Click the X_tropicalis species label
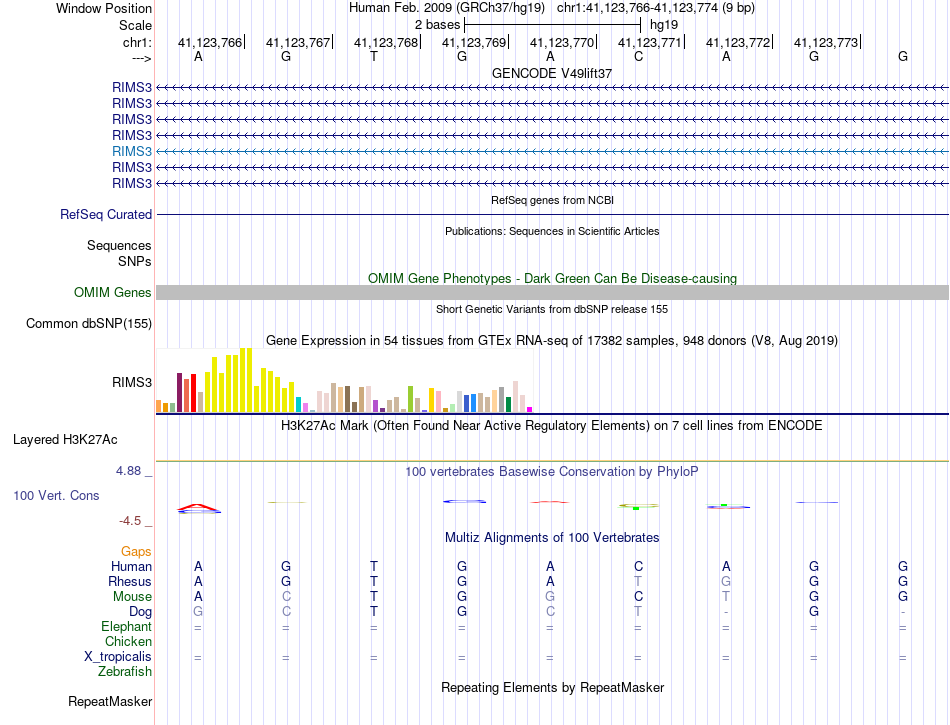Image resolution: width=950 pixels, height=725 pixels. click(x=118, y=657)
